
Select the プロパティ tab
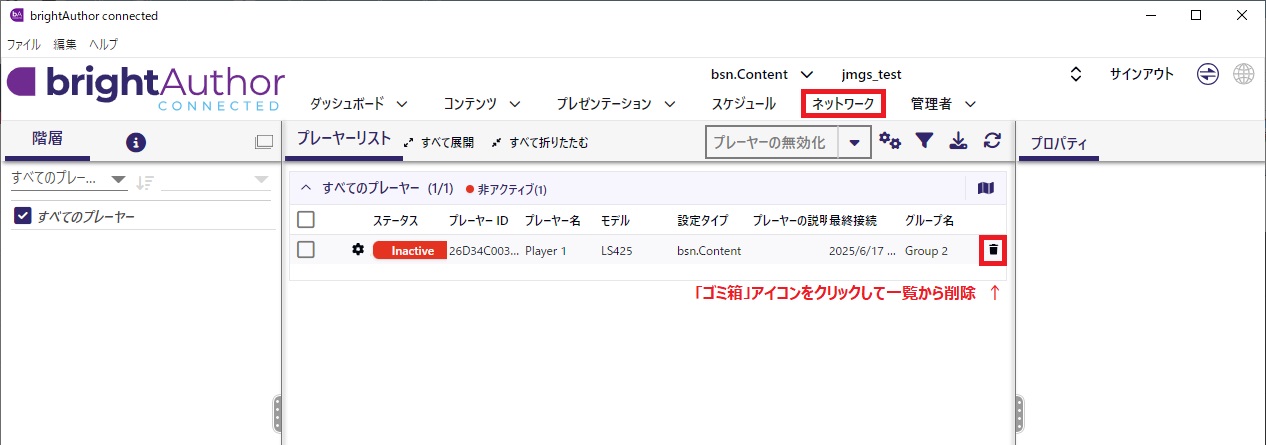pos(1059,142)
